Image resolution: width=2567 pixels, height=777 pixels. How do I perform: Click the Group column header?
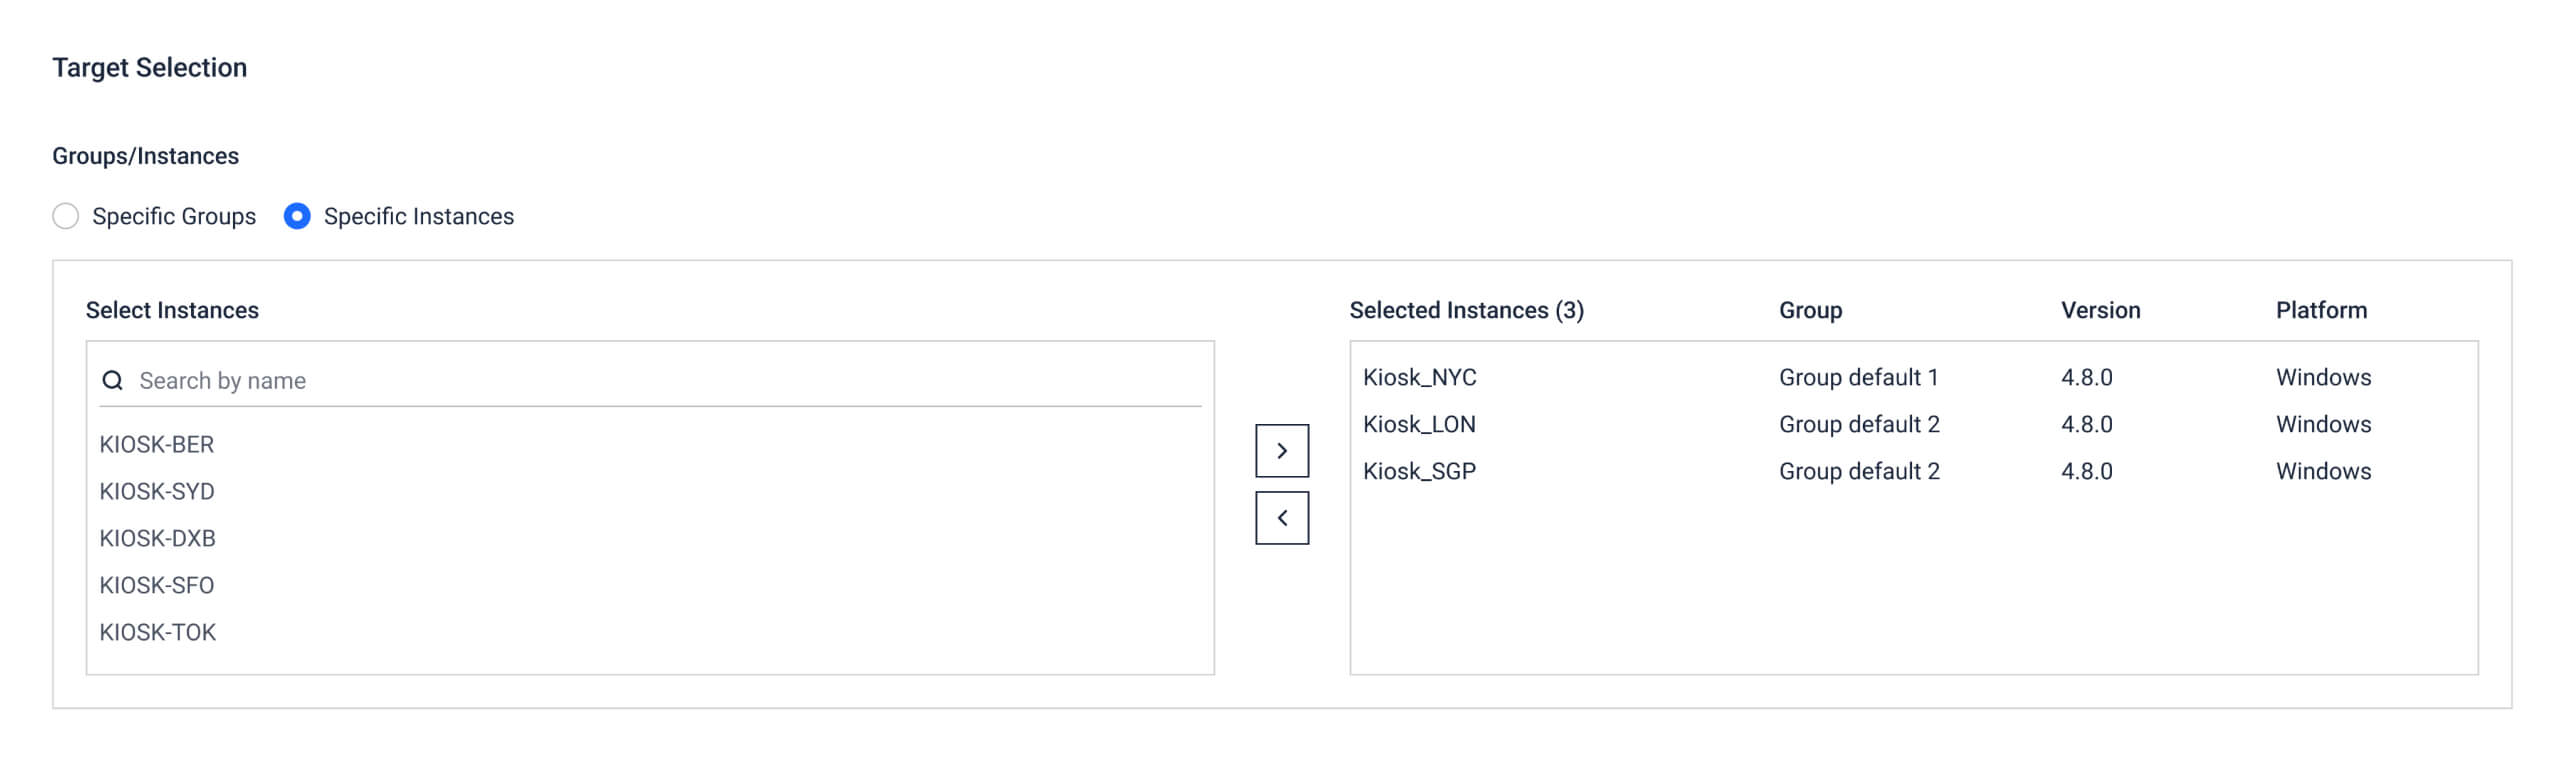[1810, 311]
